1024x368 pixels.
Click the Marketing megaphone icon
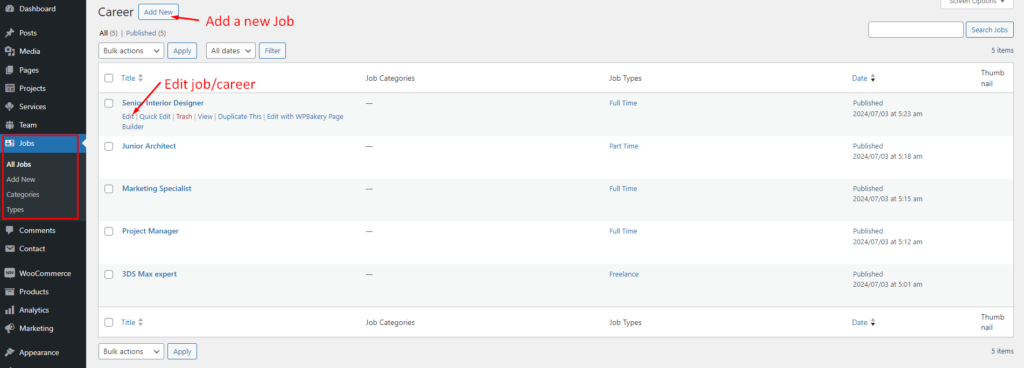point(10,328)
